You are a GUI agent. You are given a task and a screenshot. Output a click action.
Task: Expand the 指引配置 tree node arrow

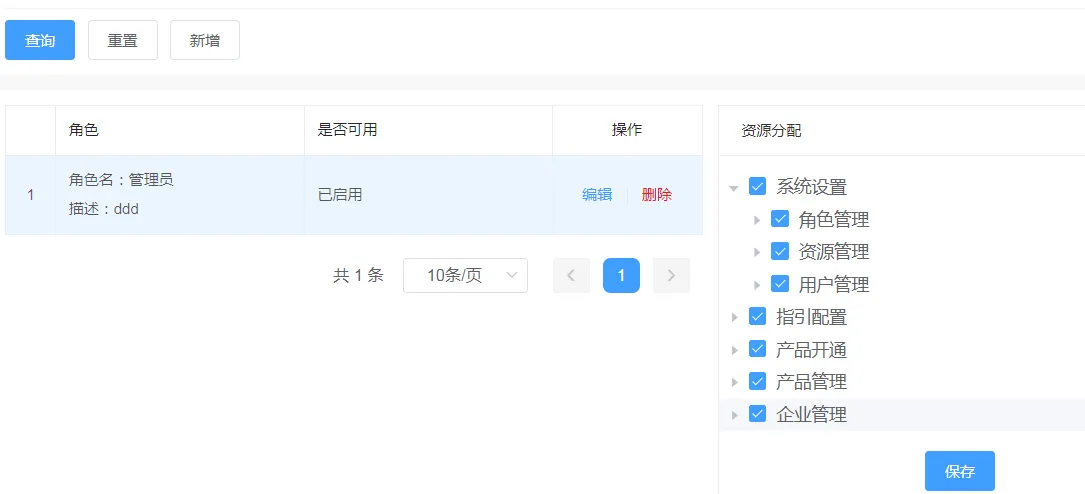734,318
